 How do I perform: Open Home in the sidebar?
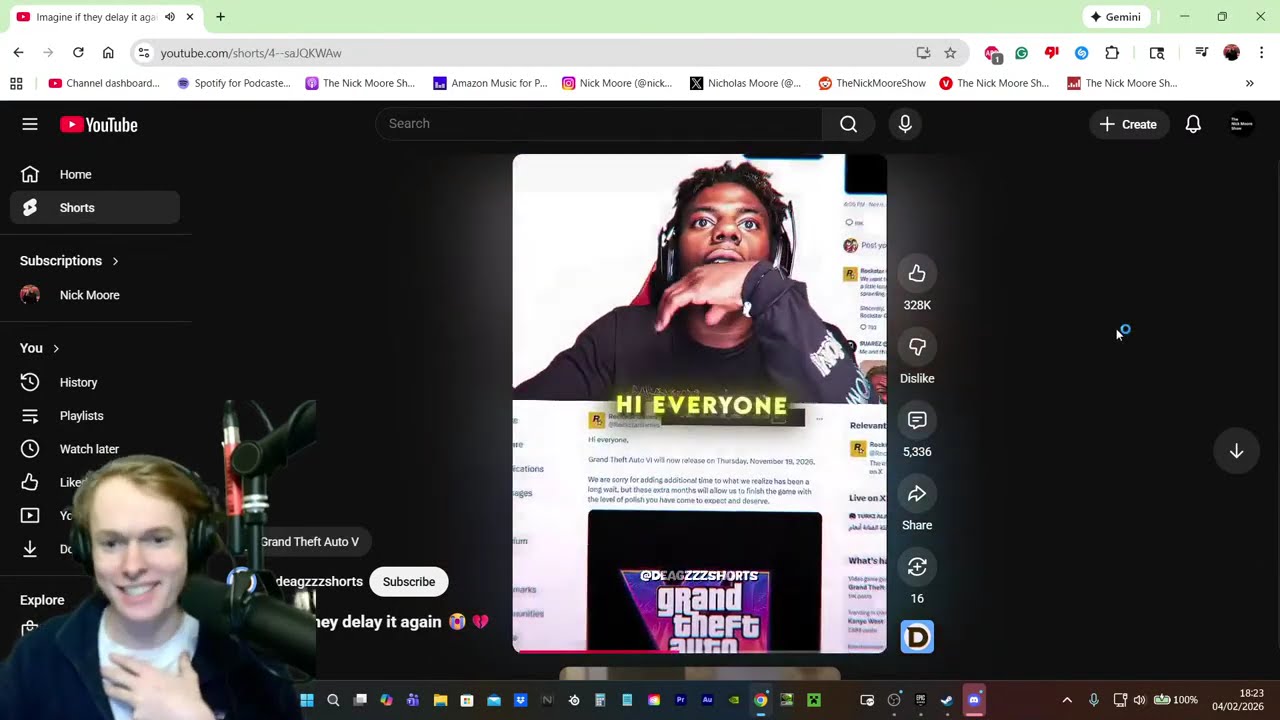[x=95, y=174]
